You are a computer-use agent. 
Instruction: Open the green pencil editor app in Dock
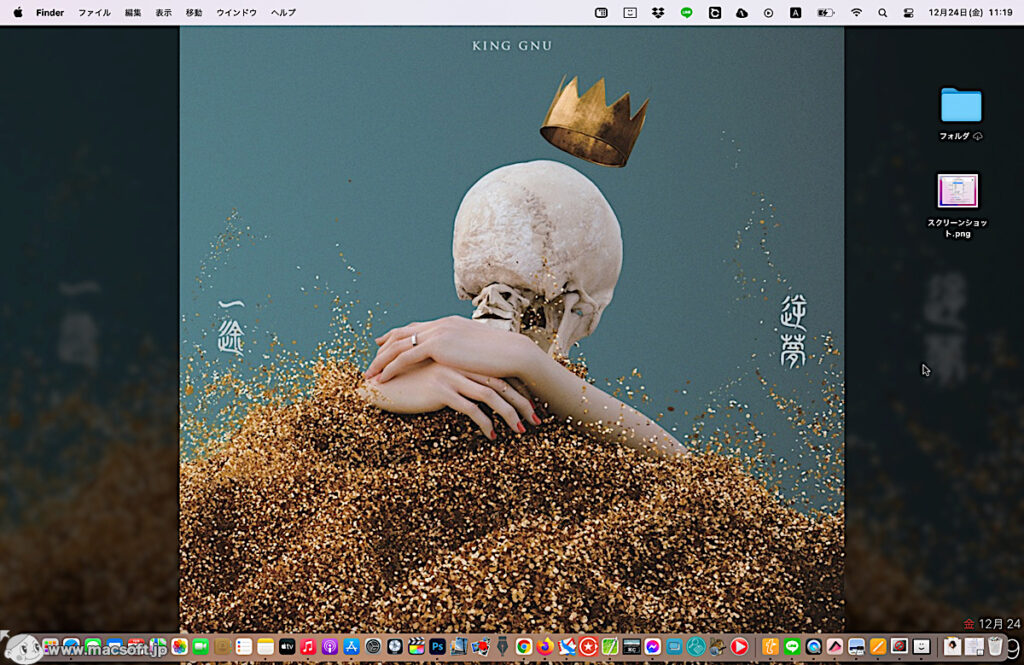coord(610,647)
